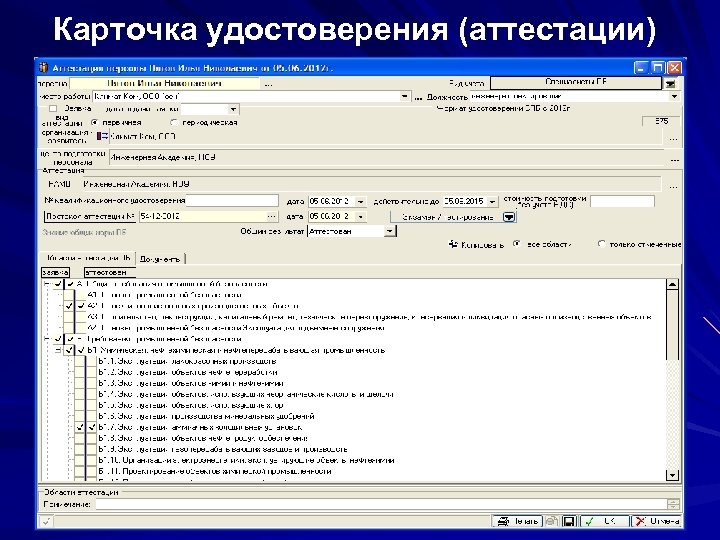Expand the Место работы dropdown
This screenshot has height=540, width=720.
pyautogui.click(x=404, y=97)
